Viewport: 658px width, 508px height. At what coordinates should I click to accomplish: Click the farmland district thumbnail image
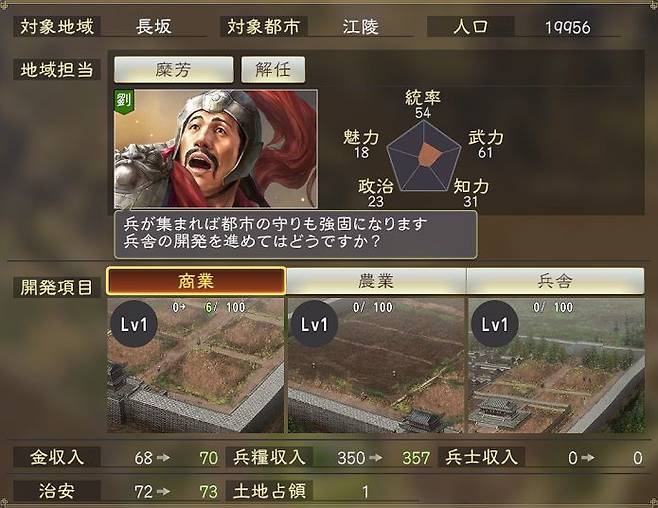376,365
